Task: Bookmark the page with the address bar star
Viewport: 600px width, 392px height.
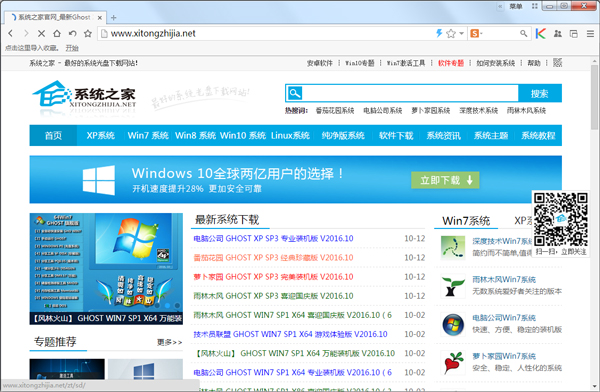Action: [x=451, y=34]
